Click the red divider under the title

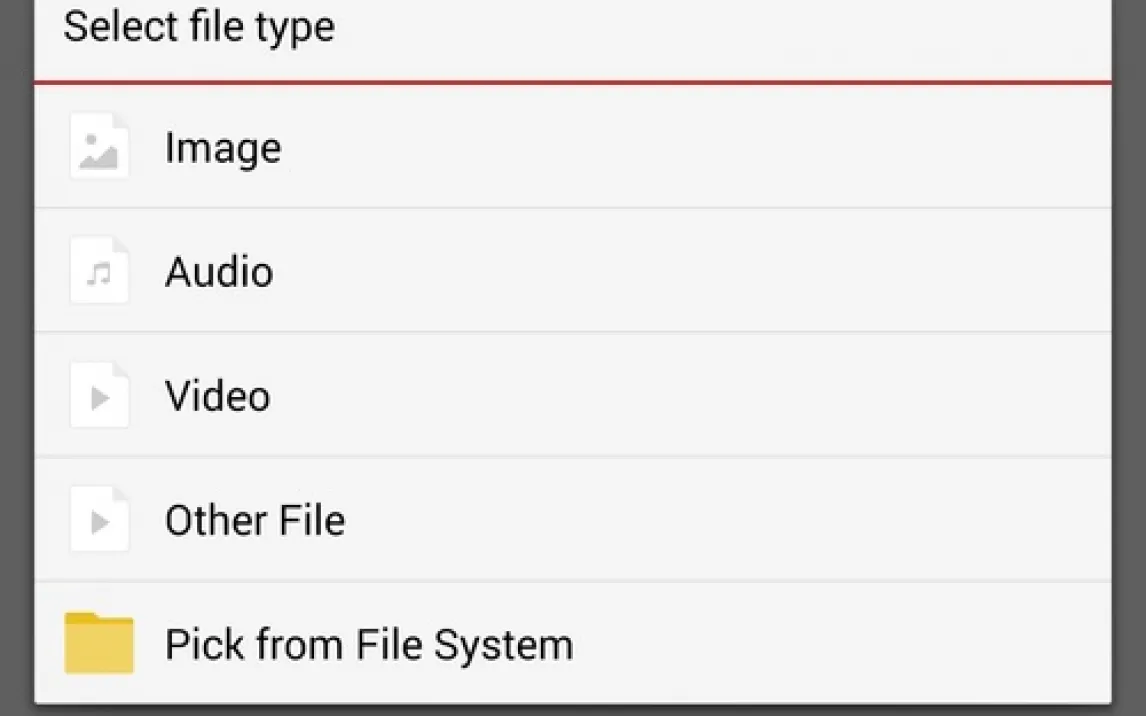572,83
